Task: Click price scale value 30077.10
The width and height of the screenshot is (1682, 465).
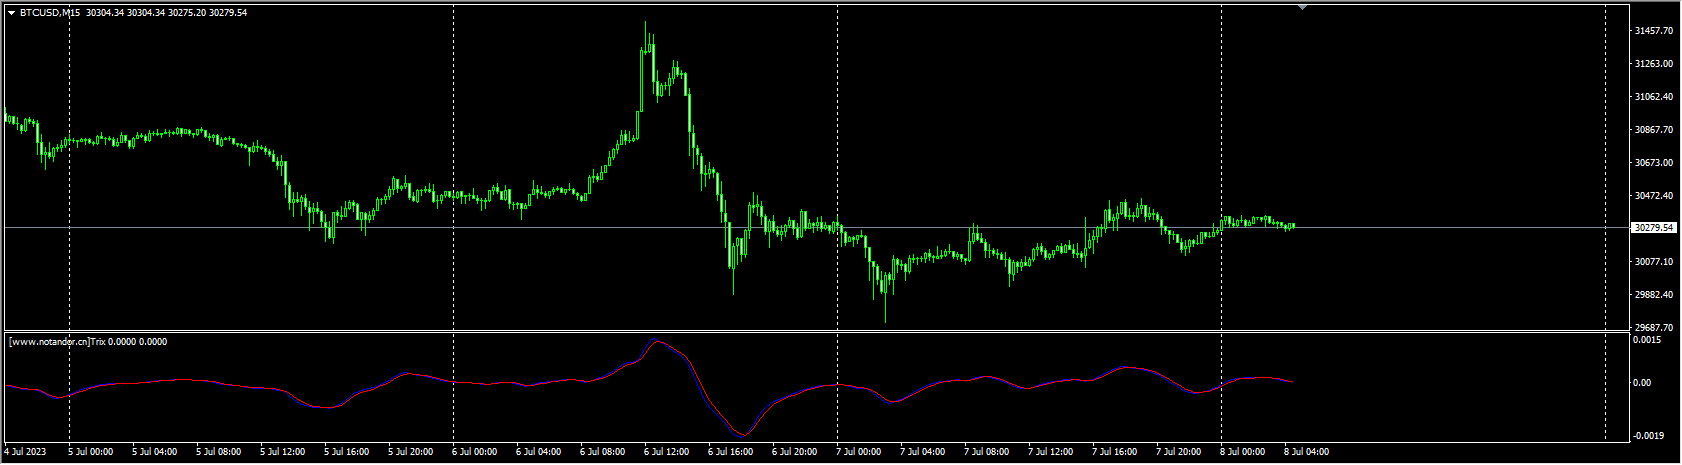Action: [1653, 262]
